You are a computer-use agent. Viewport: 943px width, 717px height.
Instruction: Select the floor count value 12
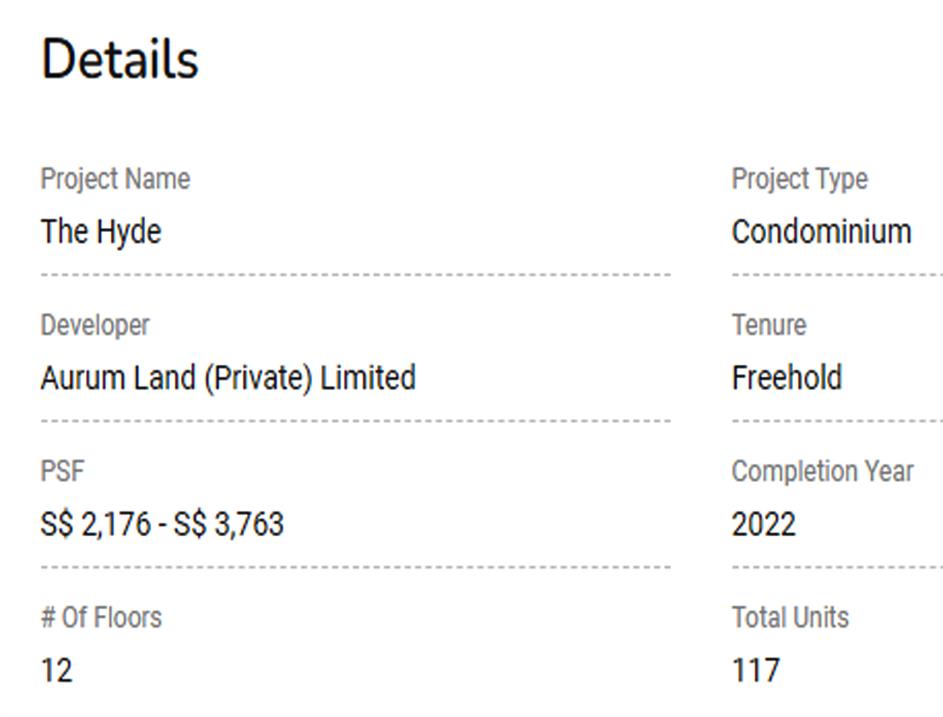[x=57, y=670]
